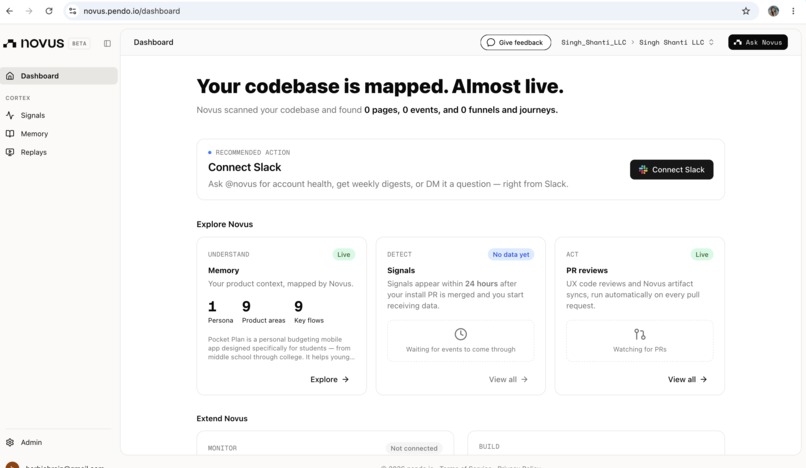Screen dimensions: 806x468
Task: Click the MONITOR card label
Action: (x=222, y=448)
